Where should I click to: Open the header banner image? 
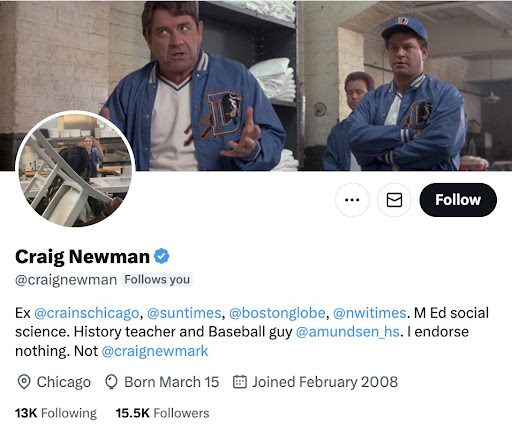point(256,86)
